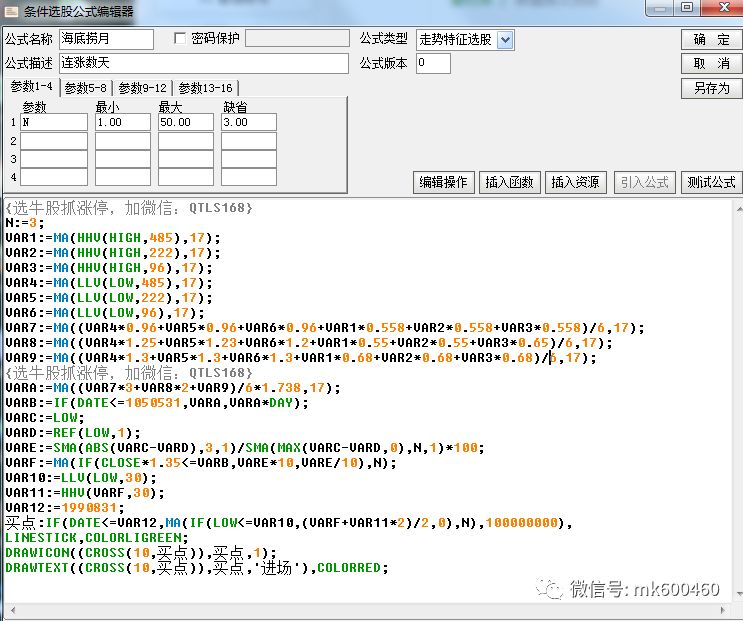Choose 另存为 to save as new
This screenshot has width=743, height=621.
[x=711, y=87]
